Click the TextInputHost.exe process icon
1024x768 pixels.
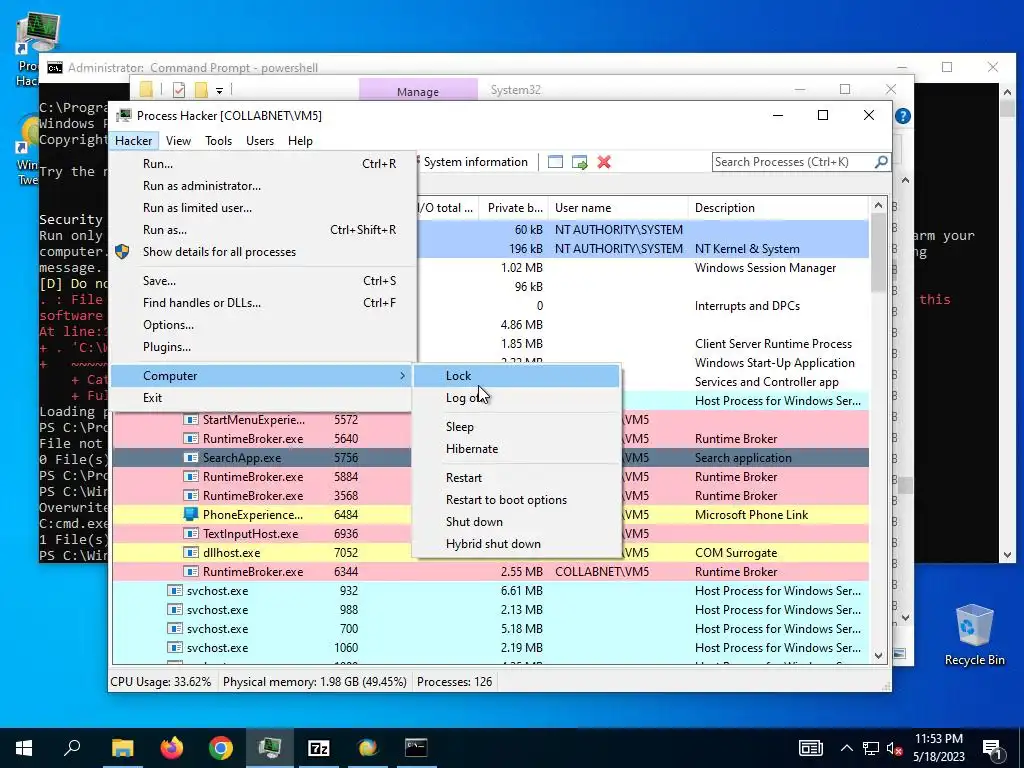point(191,534)
